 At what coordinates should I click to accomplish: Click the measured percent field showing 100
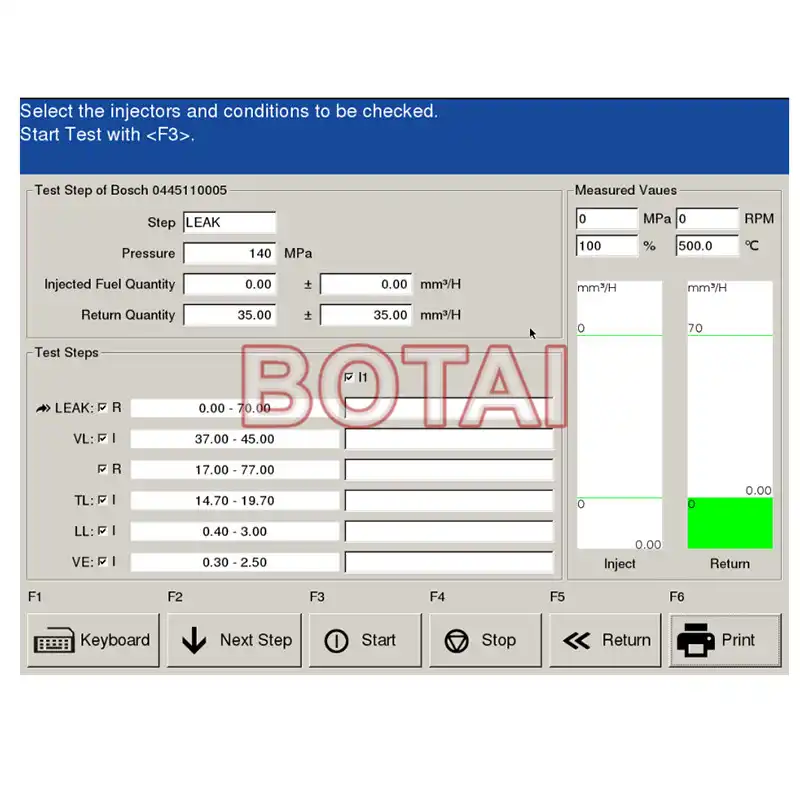pyautogui.click(x=607, y=246)
